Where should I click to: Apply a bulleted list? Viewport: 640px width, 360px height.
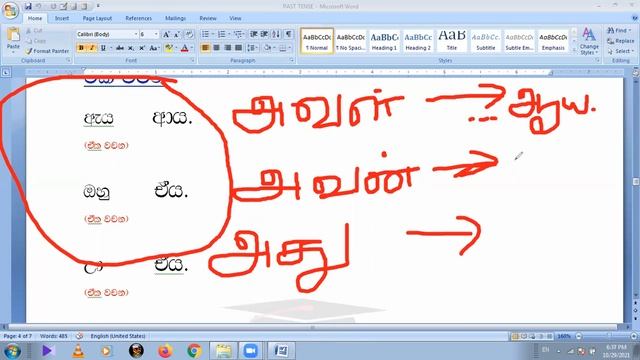coord(205,34)
